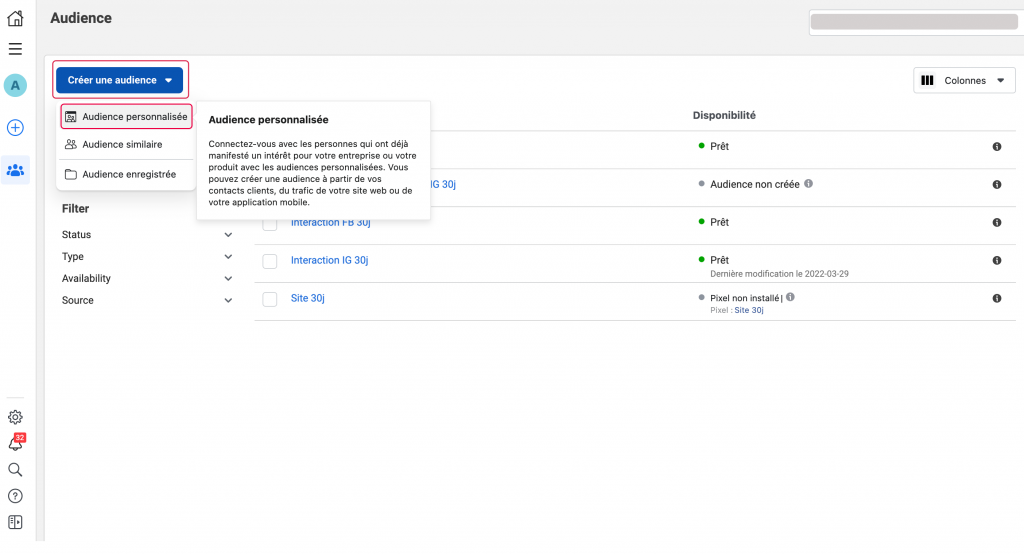
Task: Click the plus circle create icon
Action: coord(15,127)
